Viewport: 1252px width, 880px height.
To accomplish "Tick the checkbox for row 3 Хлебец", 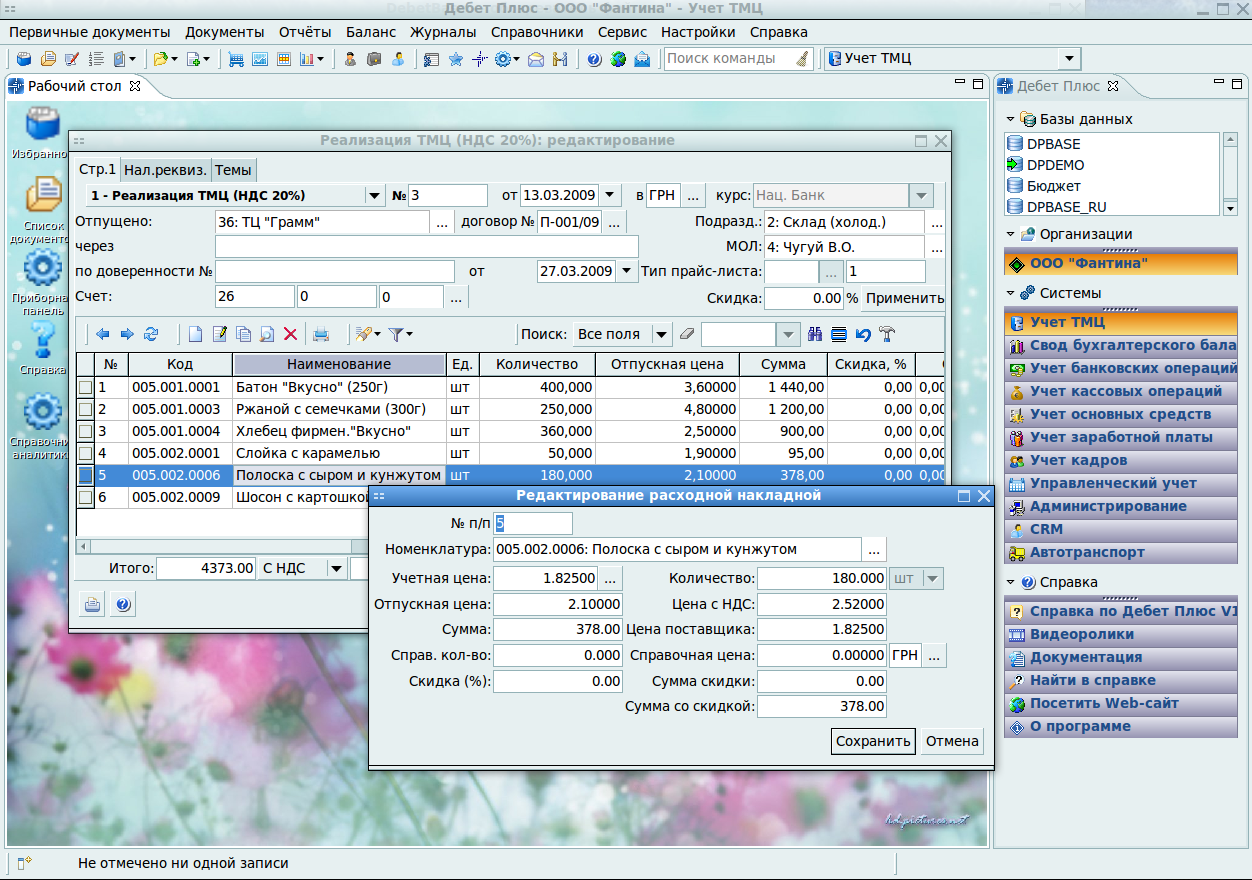I will tap(86, 431).
